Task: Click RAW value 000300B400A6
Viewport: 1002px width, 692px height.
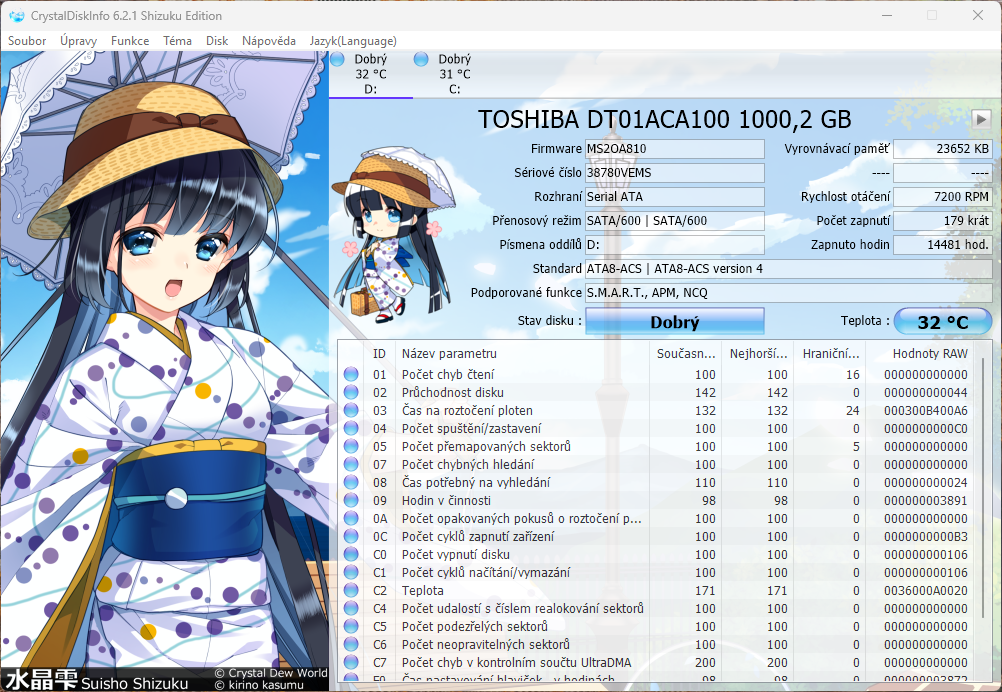Action: pyautogui.click(x=926, y=410)
